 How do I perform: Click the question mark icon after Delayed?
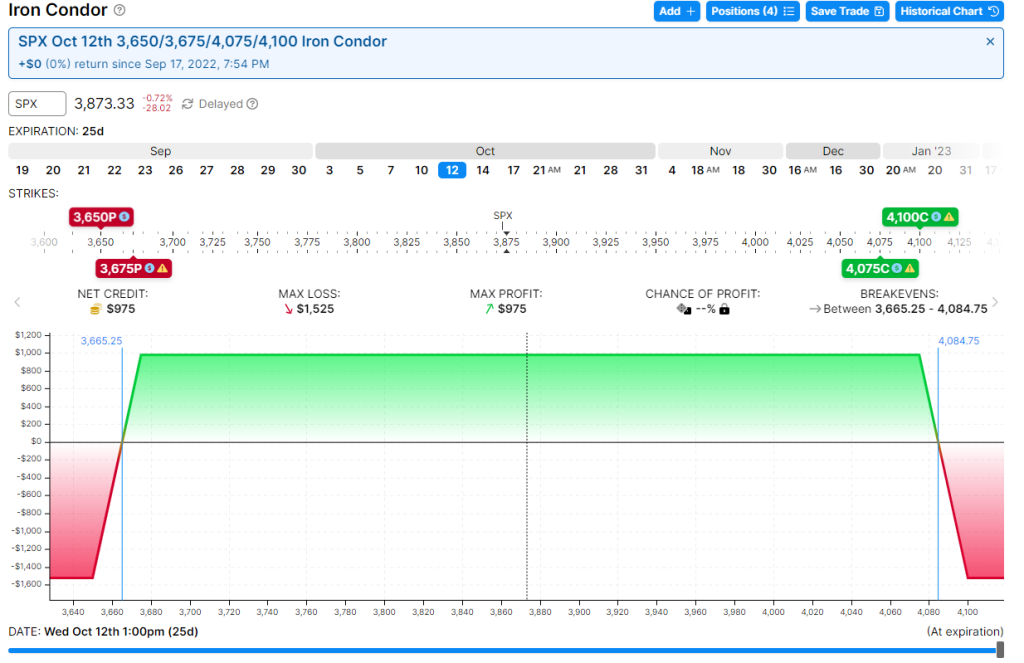pos(250,104)
